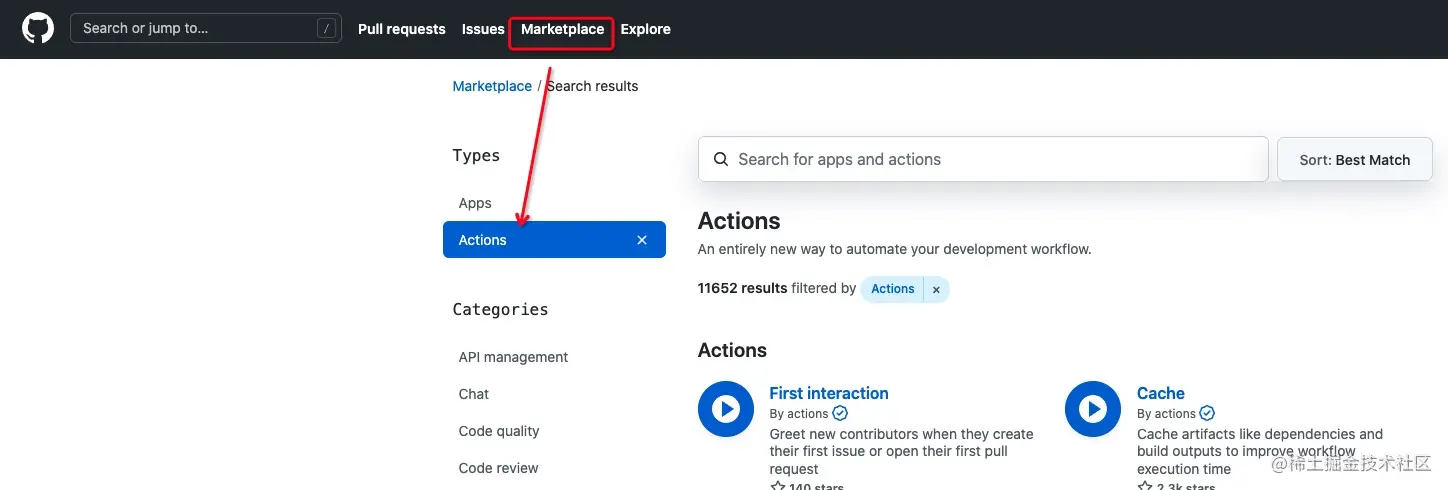The width and height of the screenshot is (1448, 490).
Task: Open the Sort: Best Match dropdown
Action: click(1354, 159)
